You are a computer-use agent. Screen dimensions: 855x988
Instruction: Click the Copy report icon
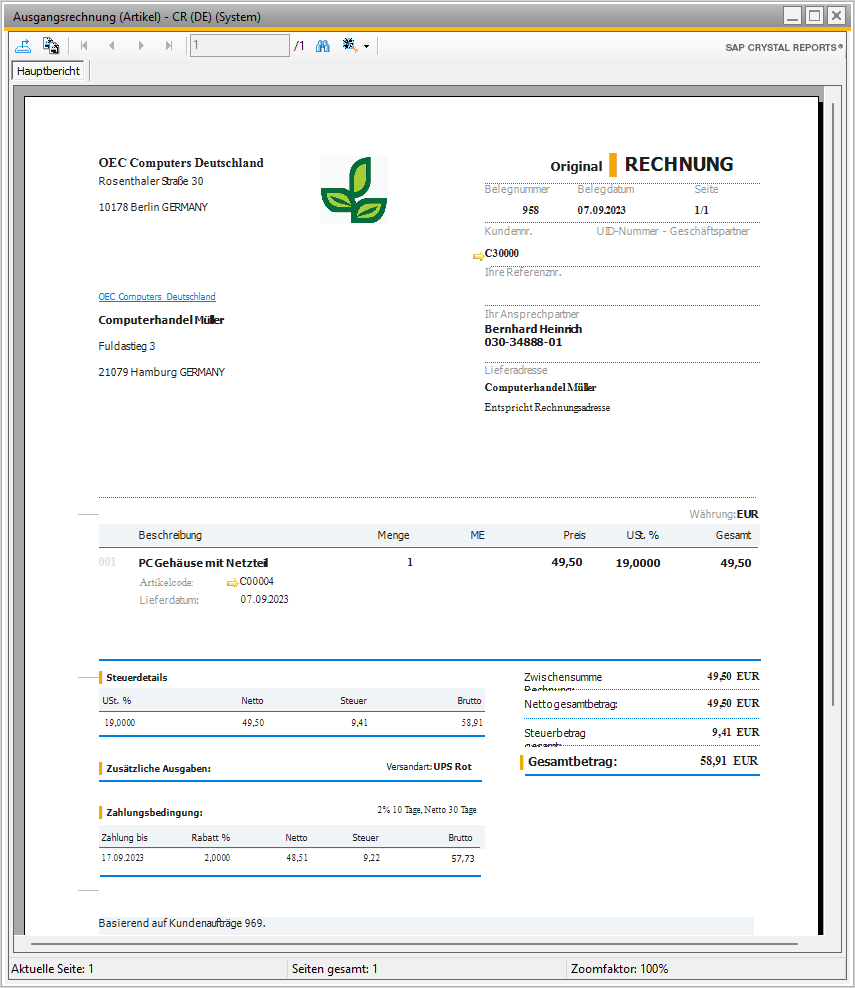tap(51, 46)
